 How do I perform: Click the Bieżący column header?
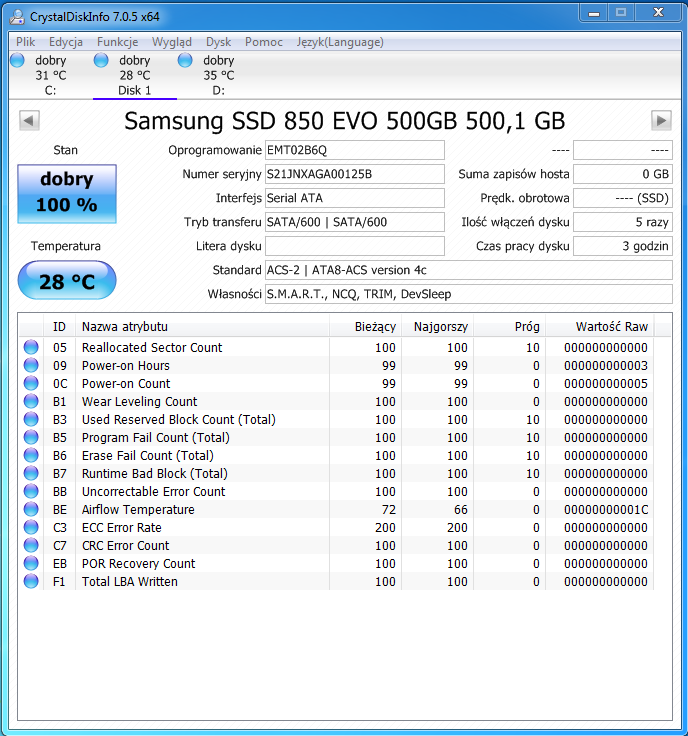click(365, 327)
